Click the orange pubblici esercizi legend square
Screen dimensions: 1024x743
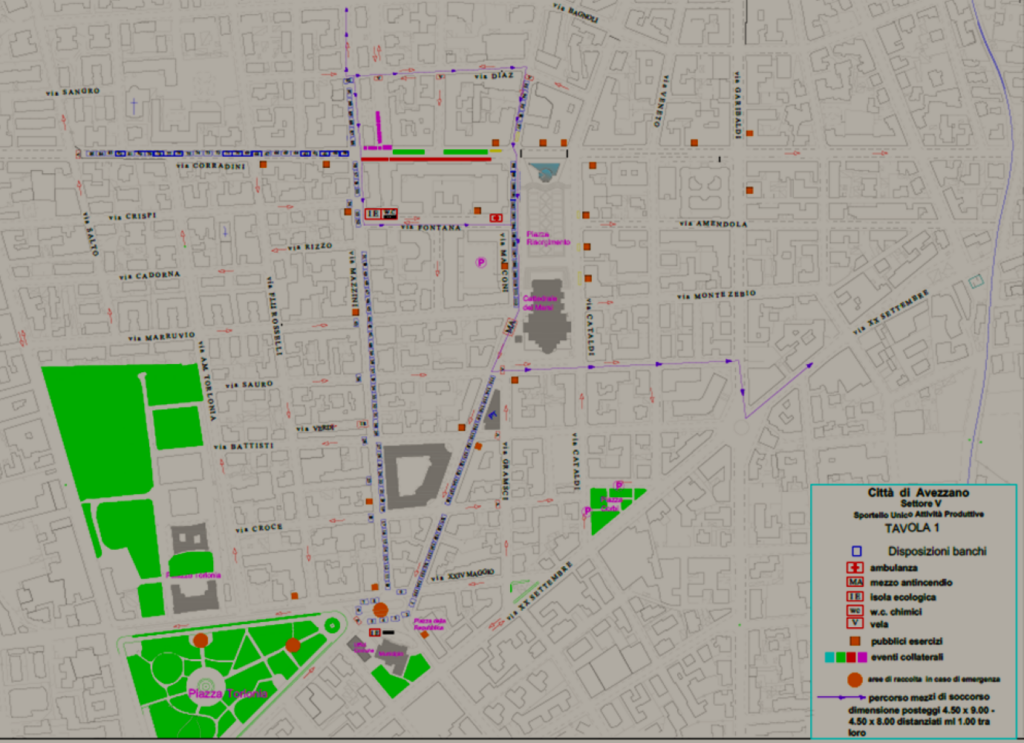click(855, 641)
